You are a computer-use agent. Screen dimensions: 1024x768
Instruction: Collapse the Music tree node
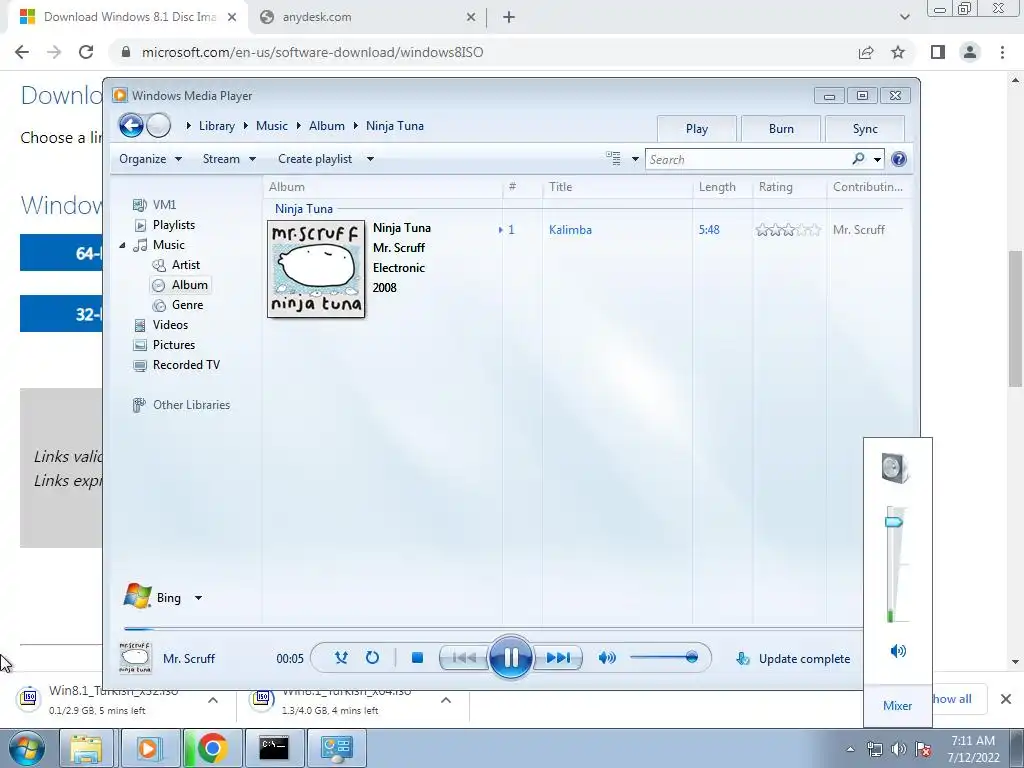(122, 245)
